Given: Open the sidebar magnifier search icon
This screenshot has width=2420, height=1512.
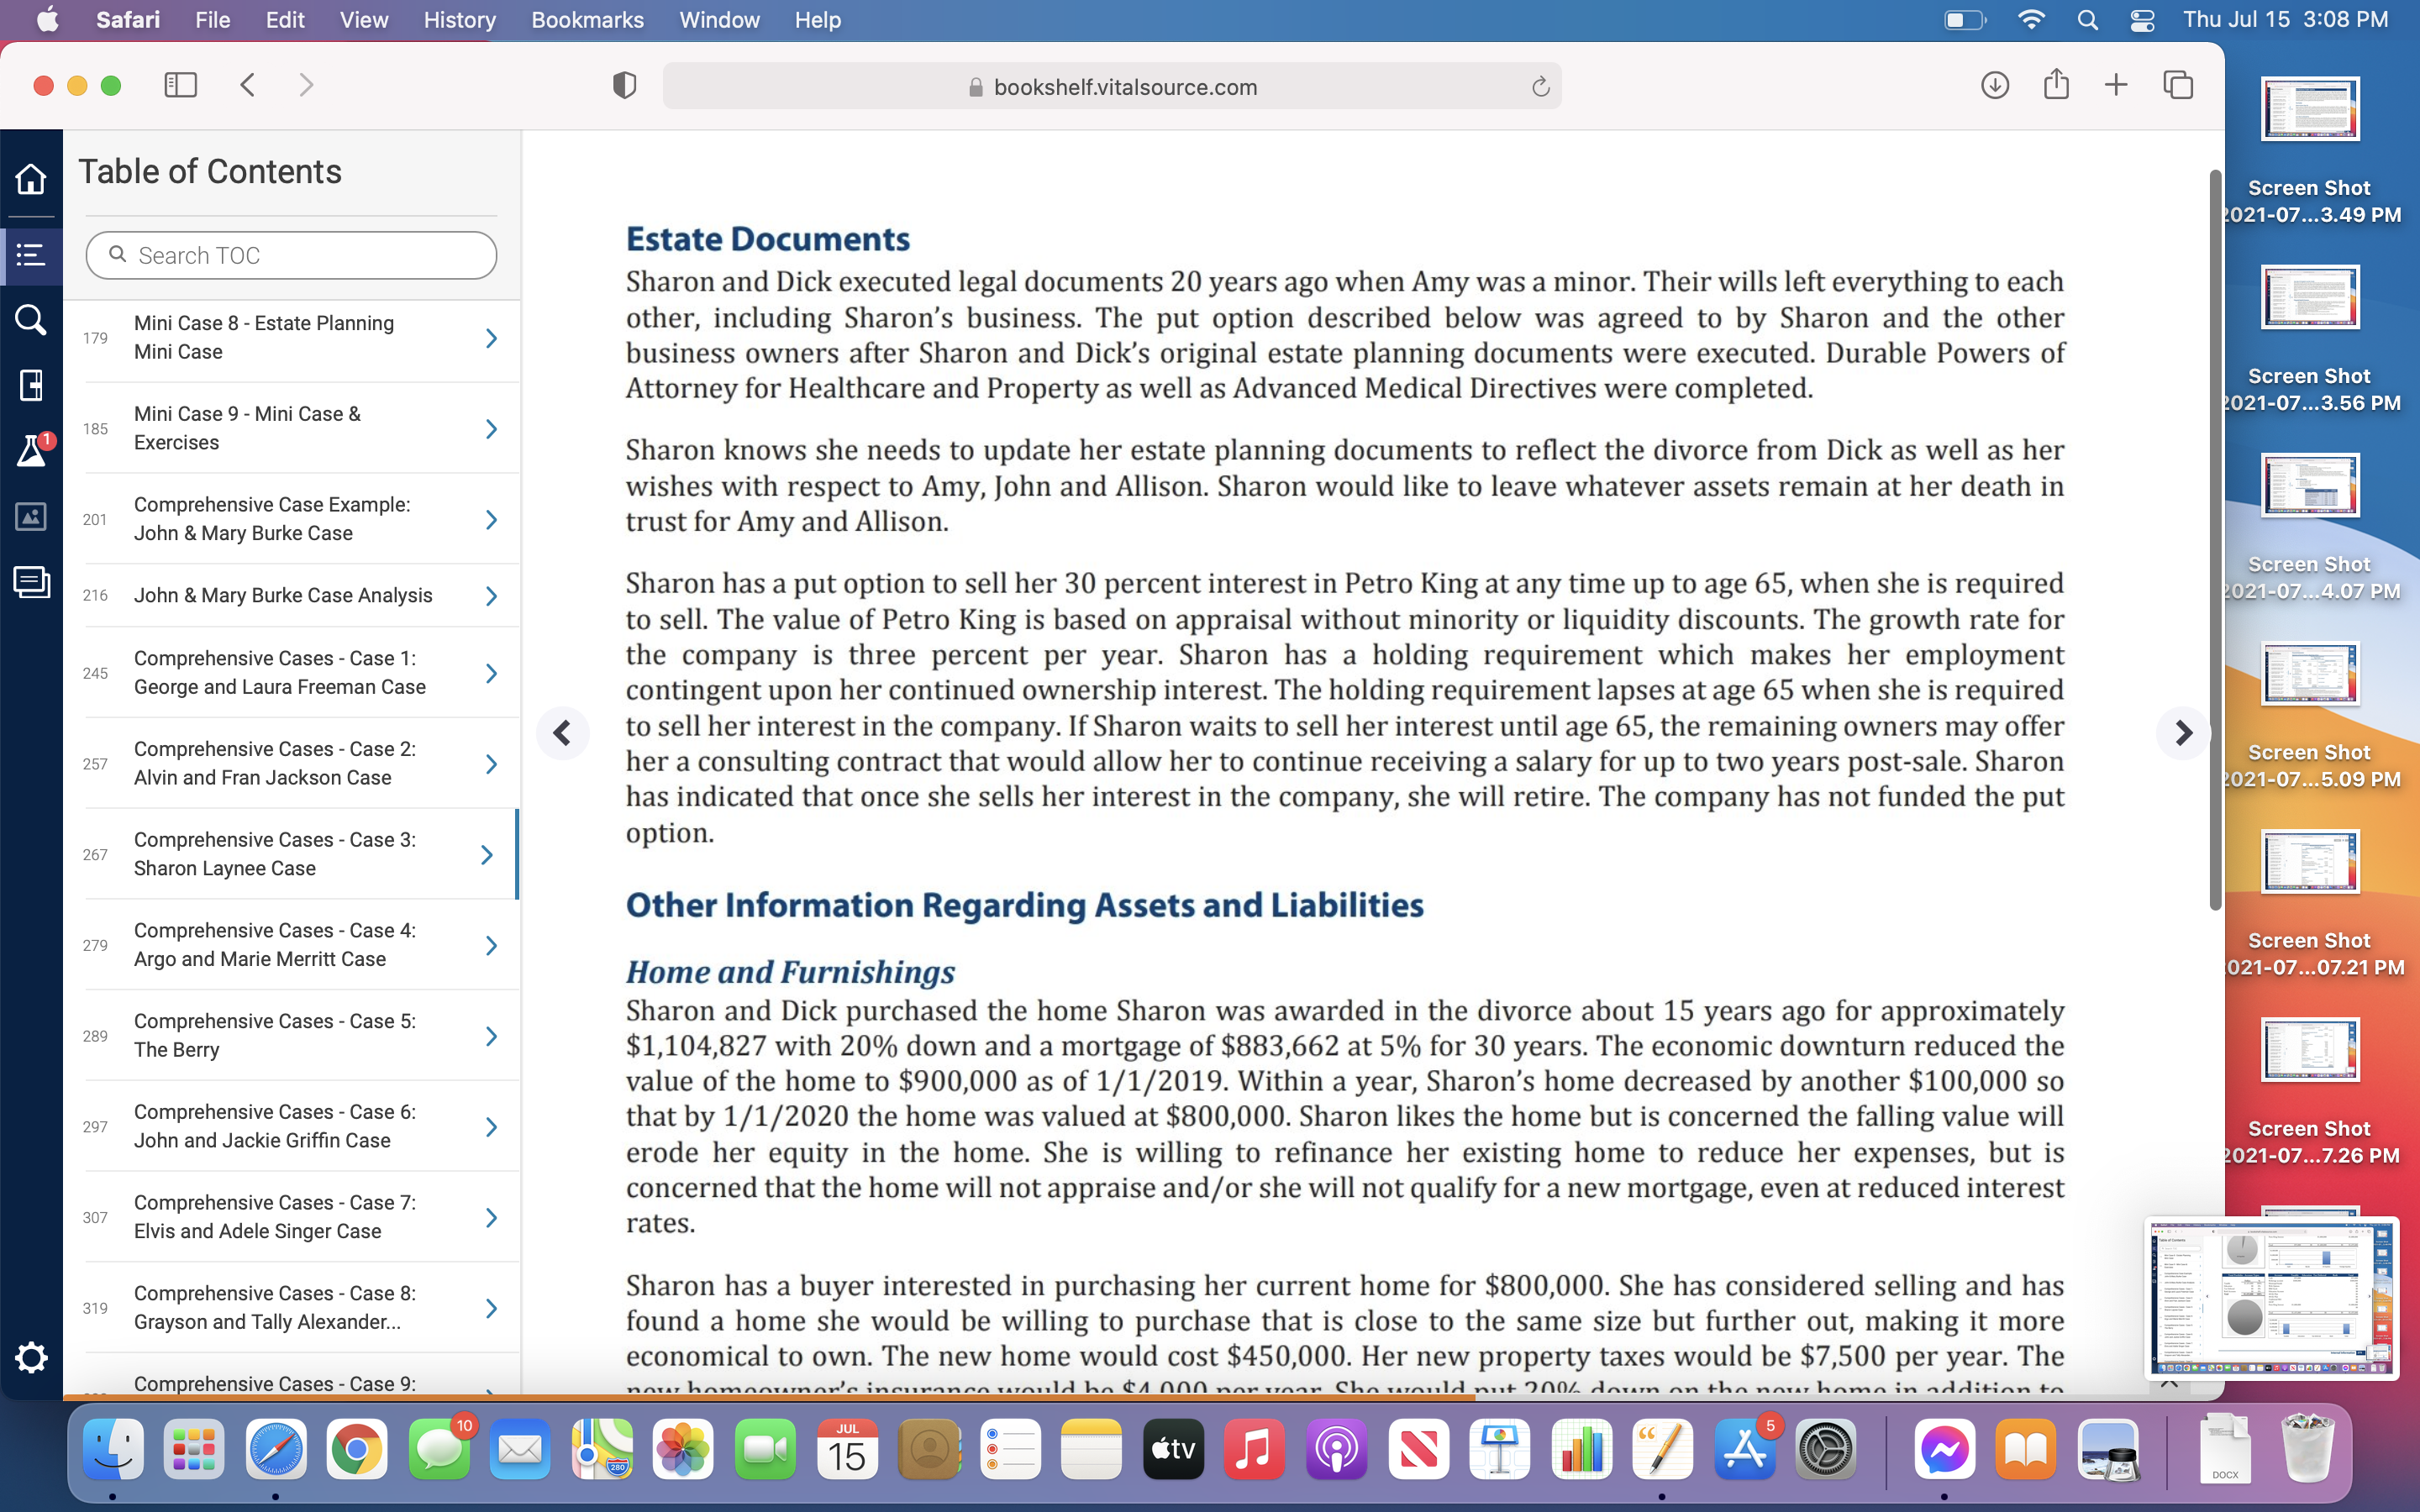Looking at the screenshot, I should [x=31, y=320].
